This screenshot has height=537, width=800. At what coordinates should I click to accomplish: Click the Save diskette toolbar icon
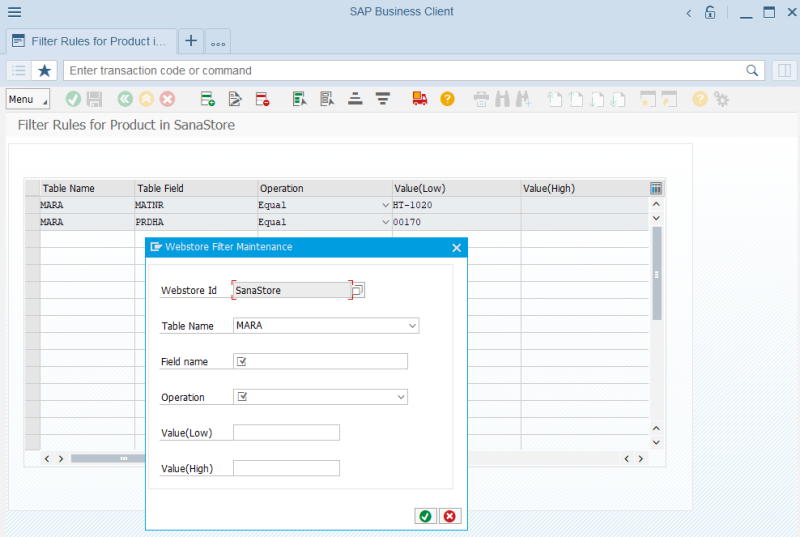pos(94,99)
